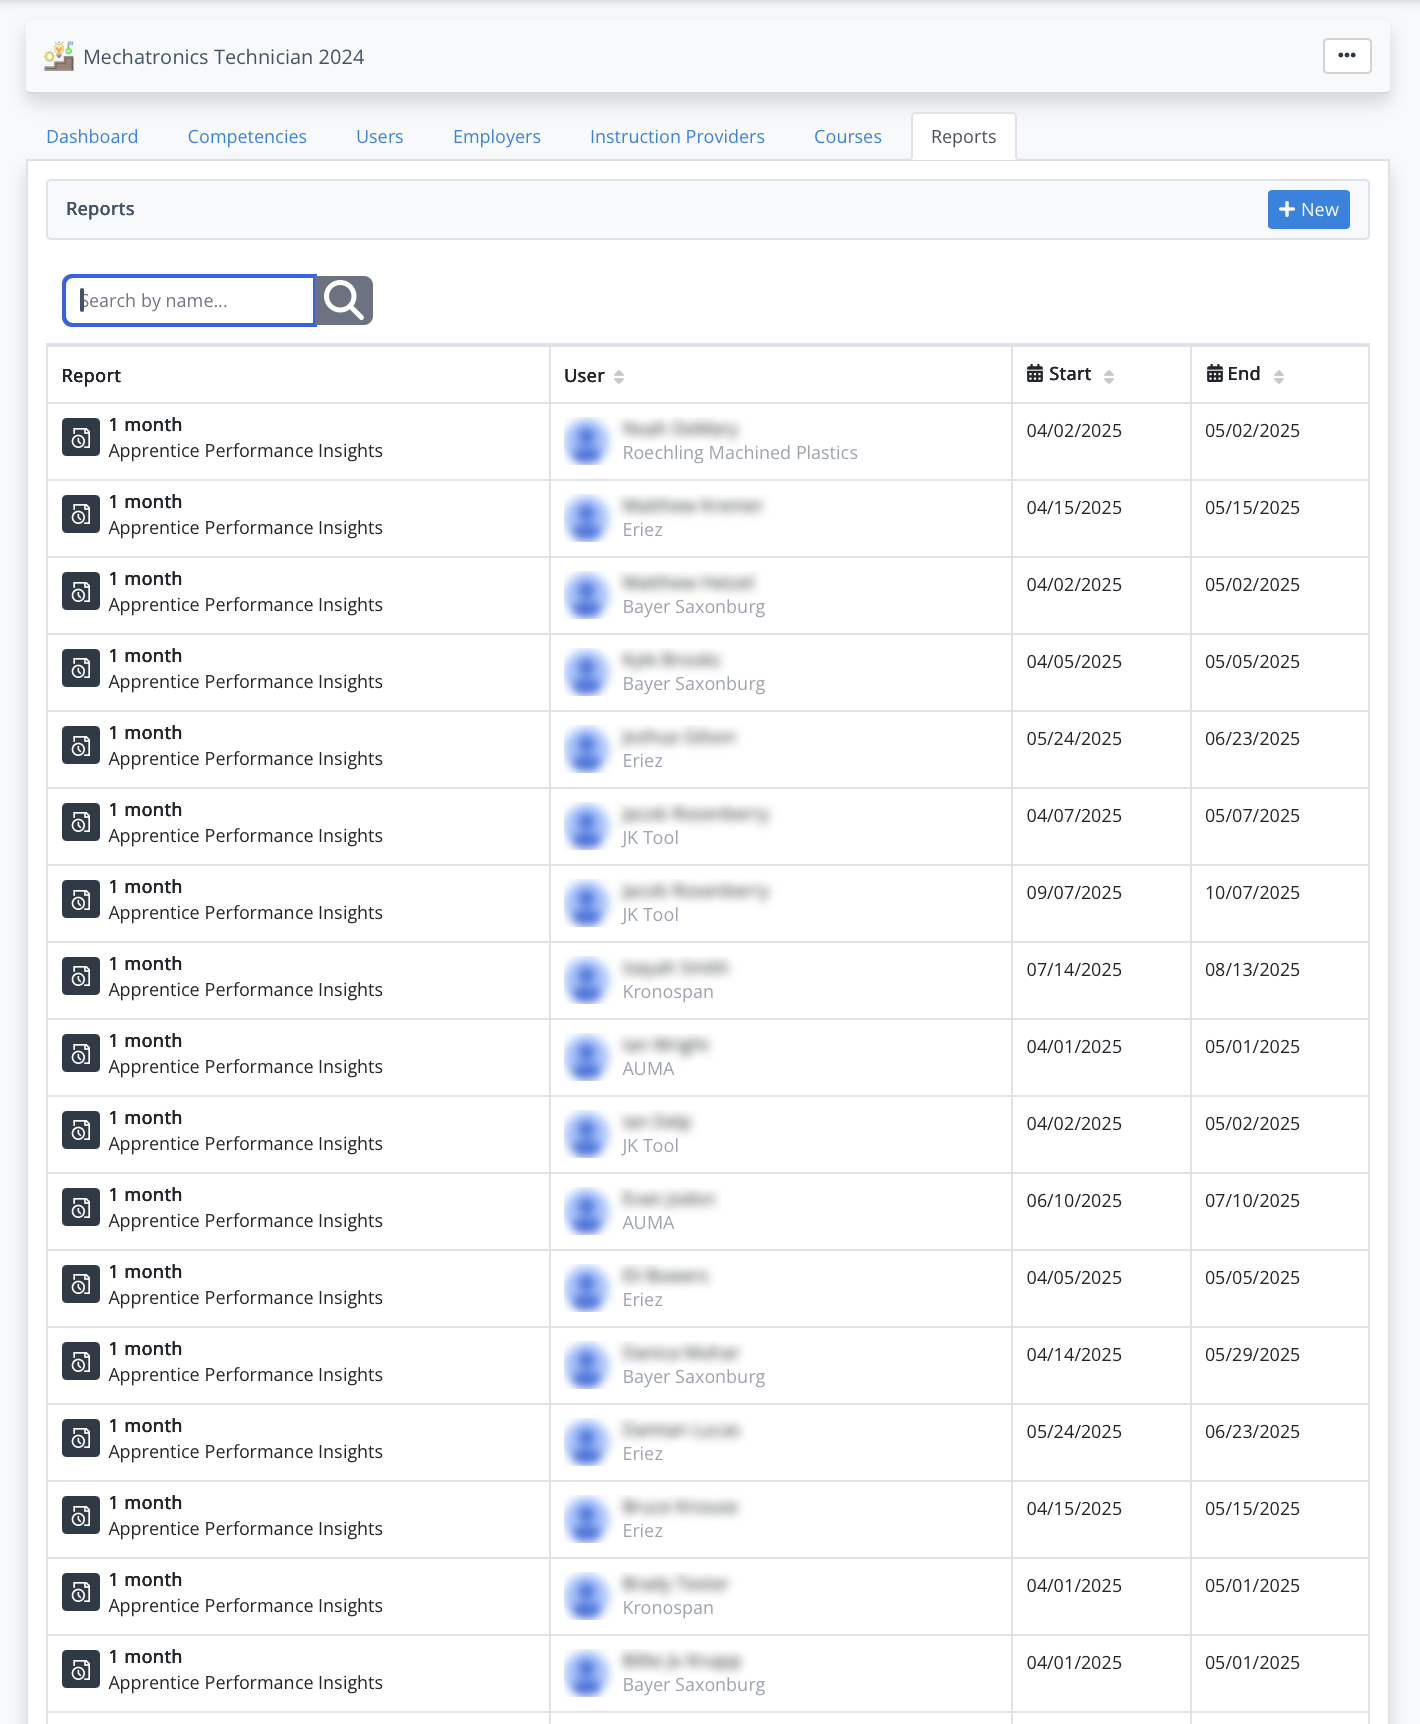
Task: Open the Courses tab
Action: 847,137
